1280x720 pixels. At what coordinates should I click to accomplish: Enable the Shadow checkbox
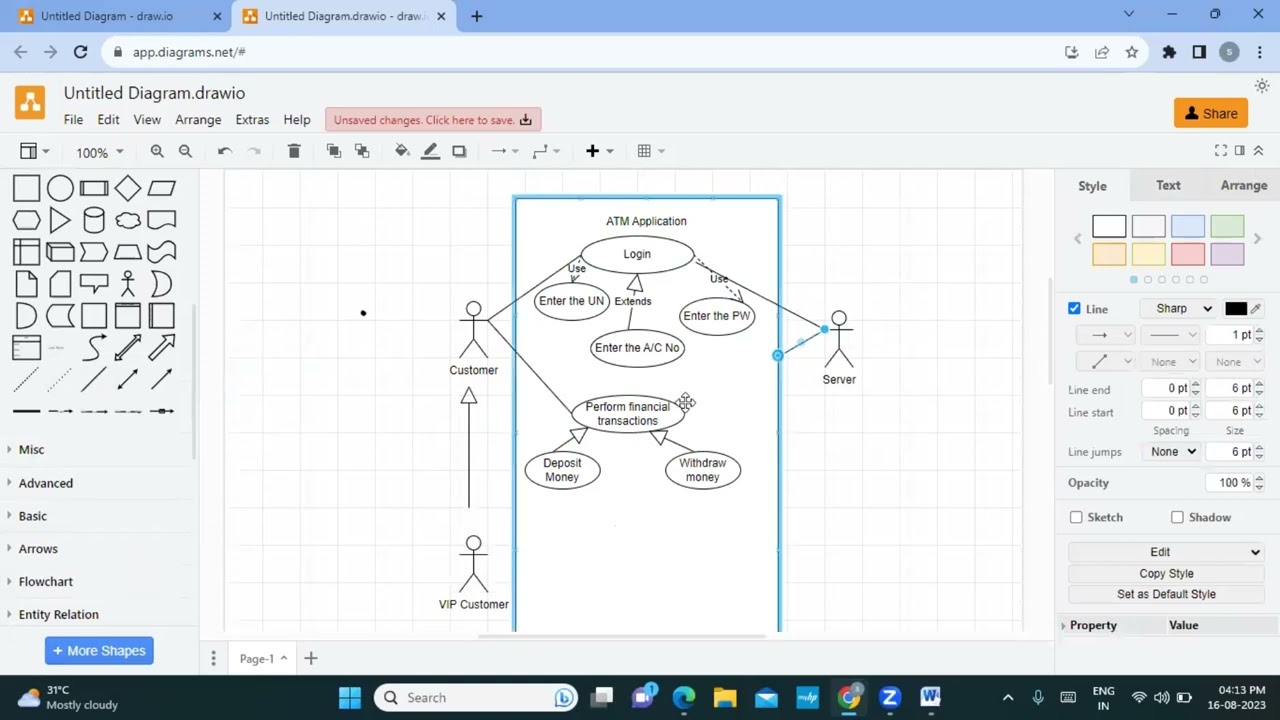1177,517
